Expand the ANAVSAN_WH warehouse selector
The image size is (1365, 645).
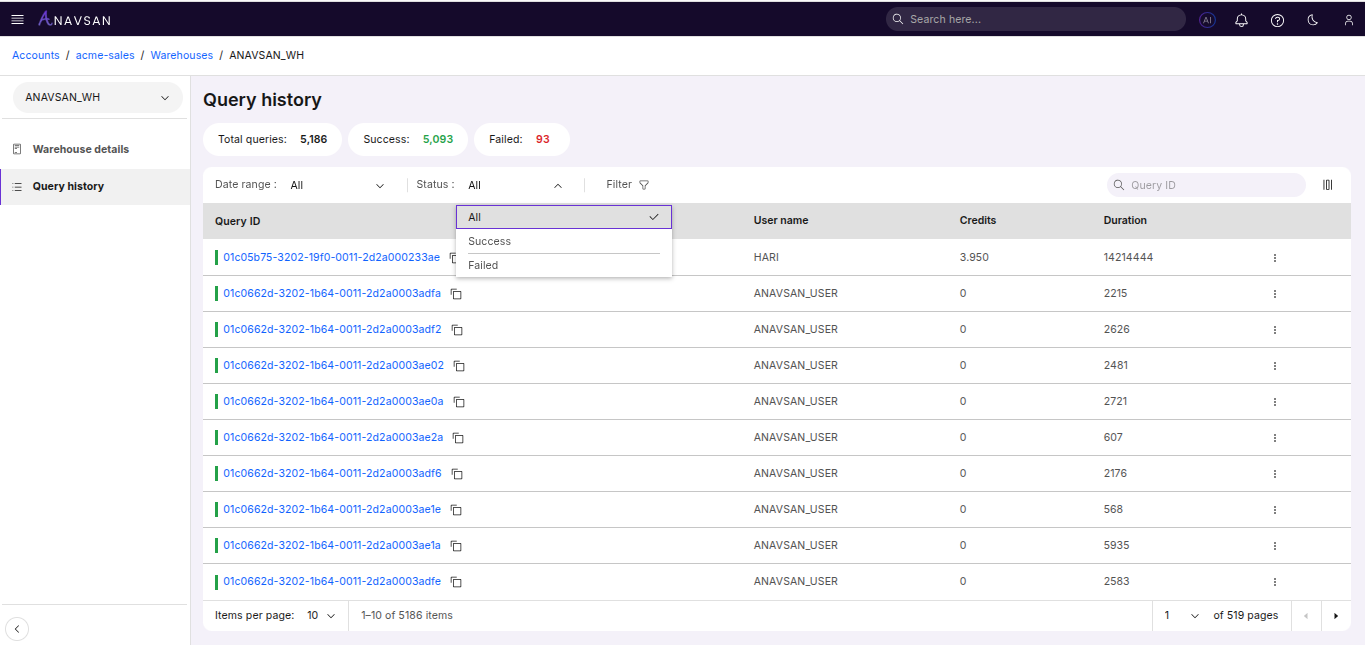coord(97,98)
